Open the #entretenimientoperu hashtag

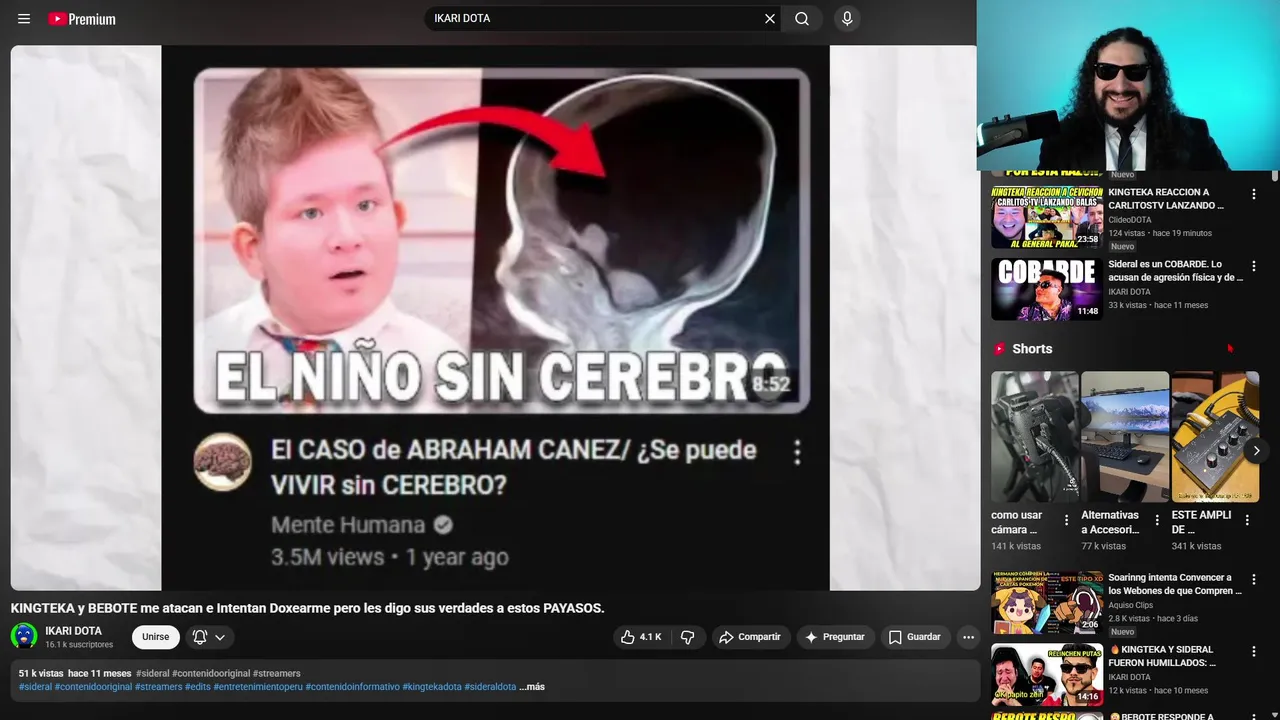(258, 687)
